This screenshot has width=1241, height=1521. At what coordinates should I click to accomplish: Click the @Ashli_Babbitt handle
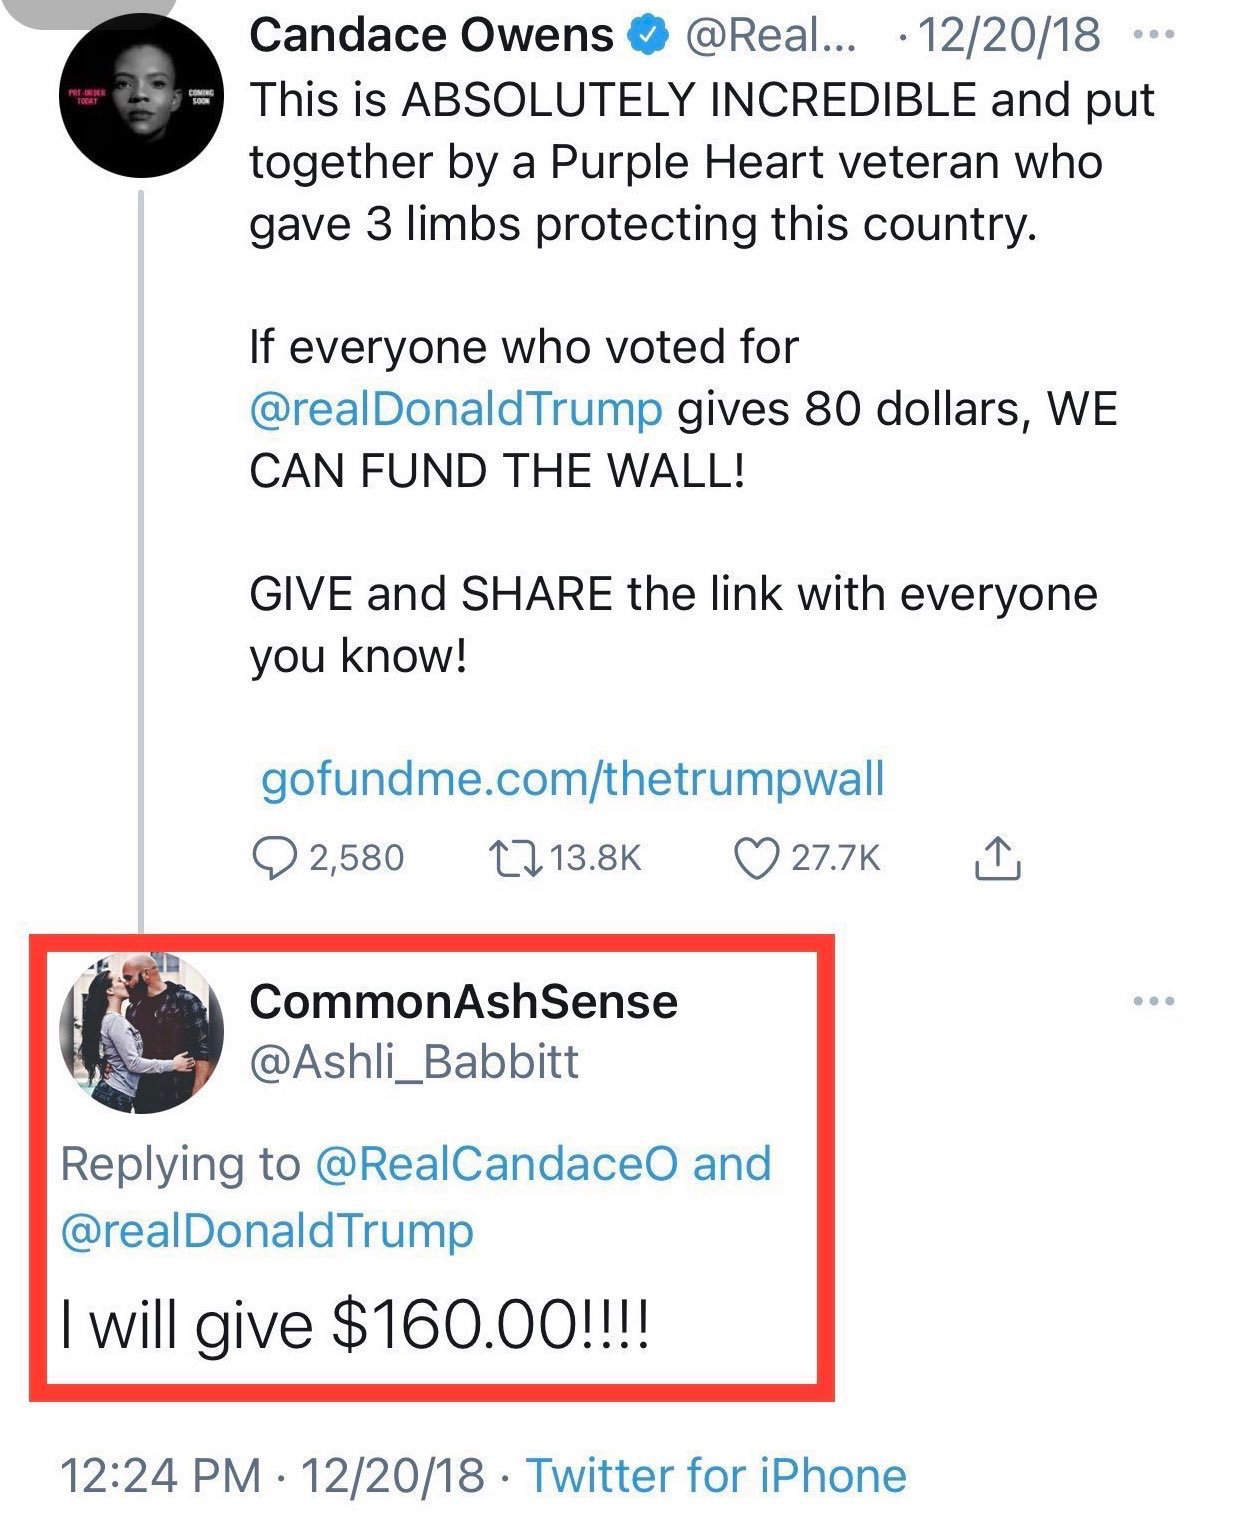pos(414,1062)
